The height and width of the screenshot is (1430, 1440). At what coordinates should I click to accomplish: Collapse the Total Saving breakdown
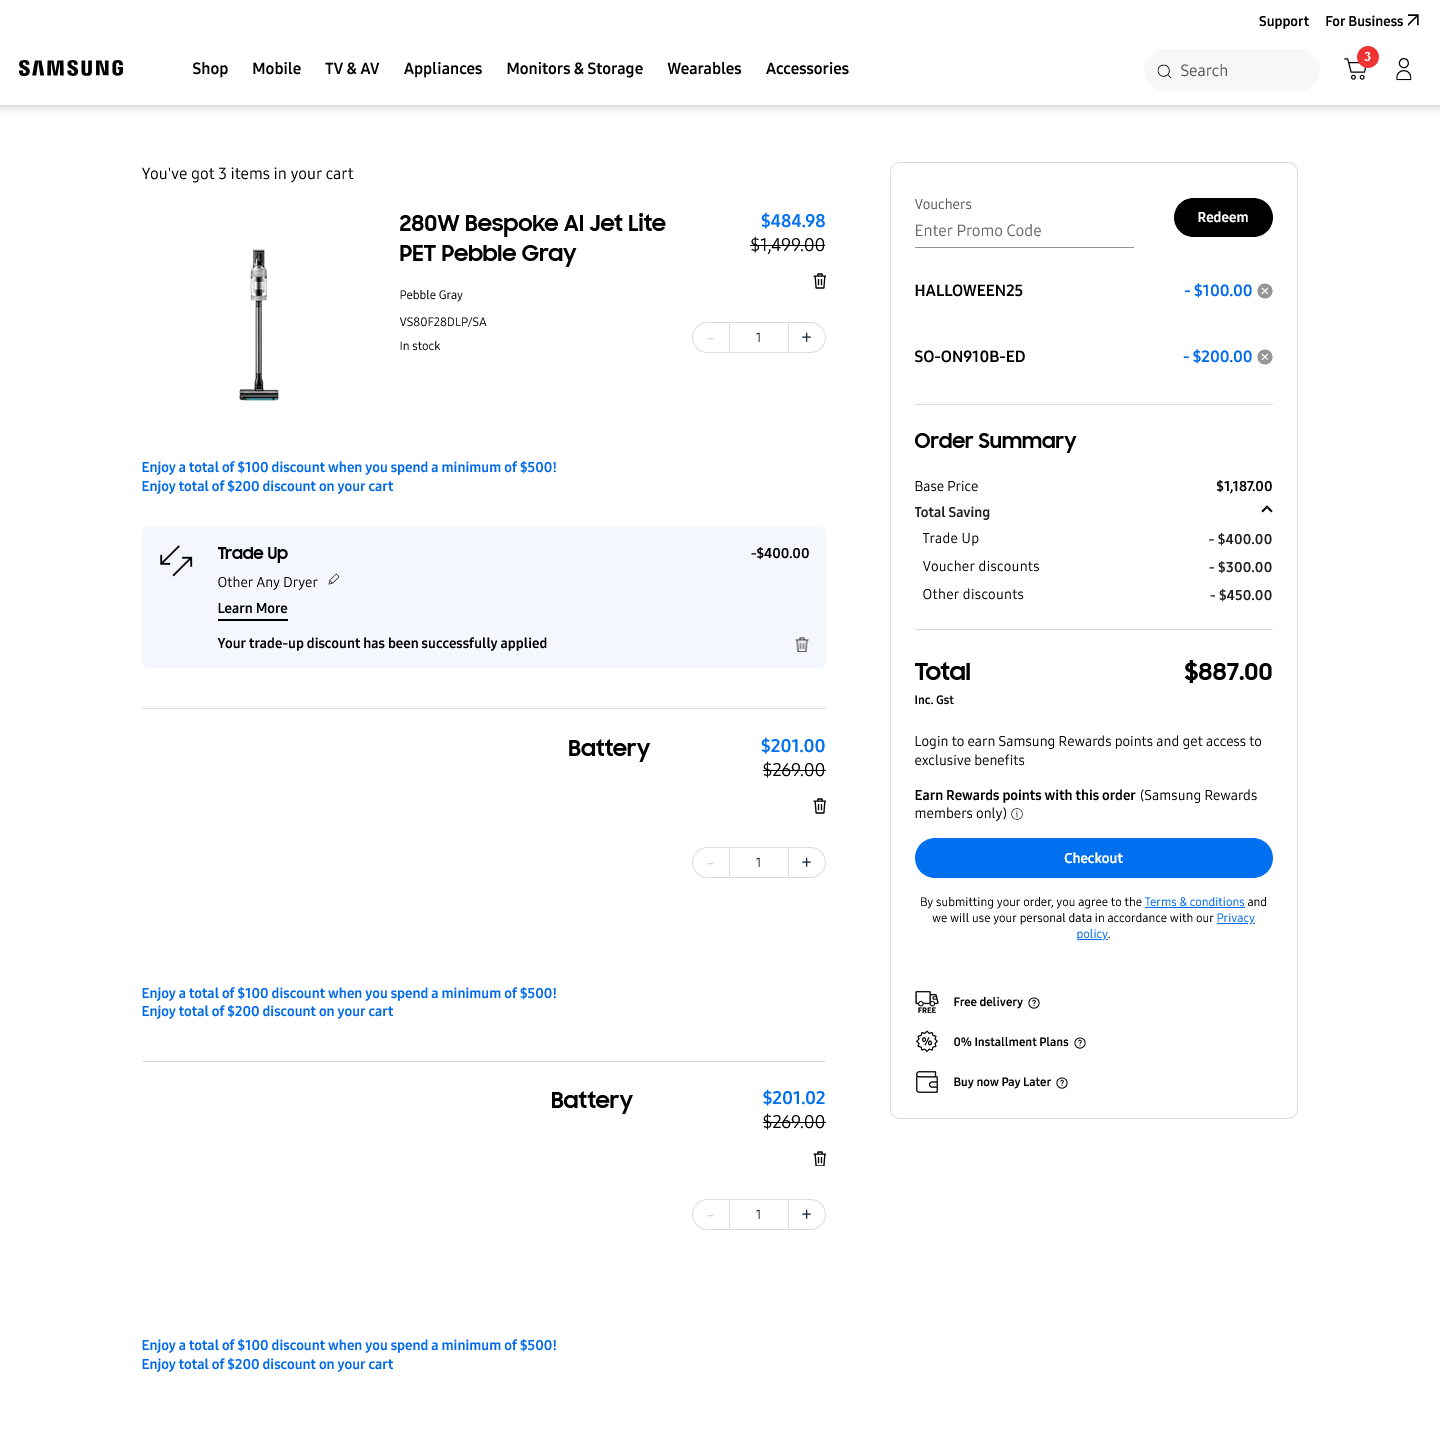click(x=1266, y=510)
